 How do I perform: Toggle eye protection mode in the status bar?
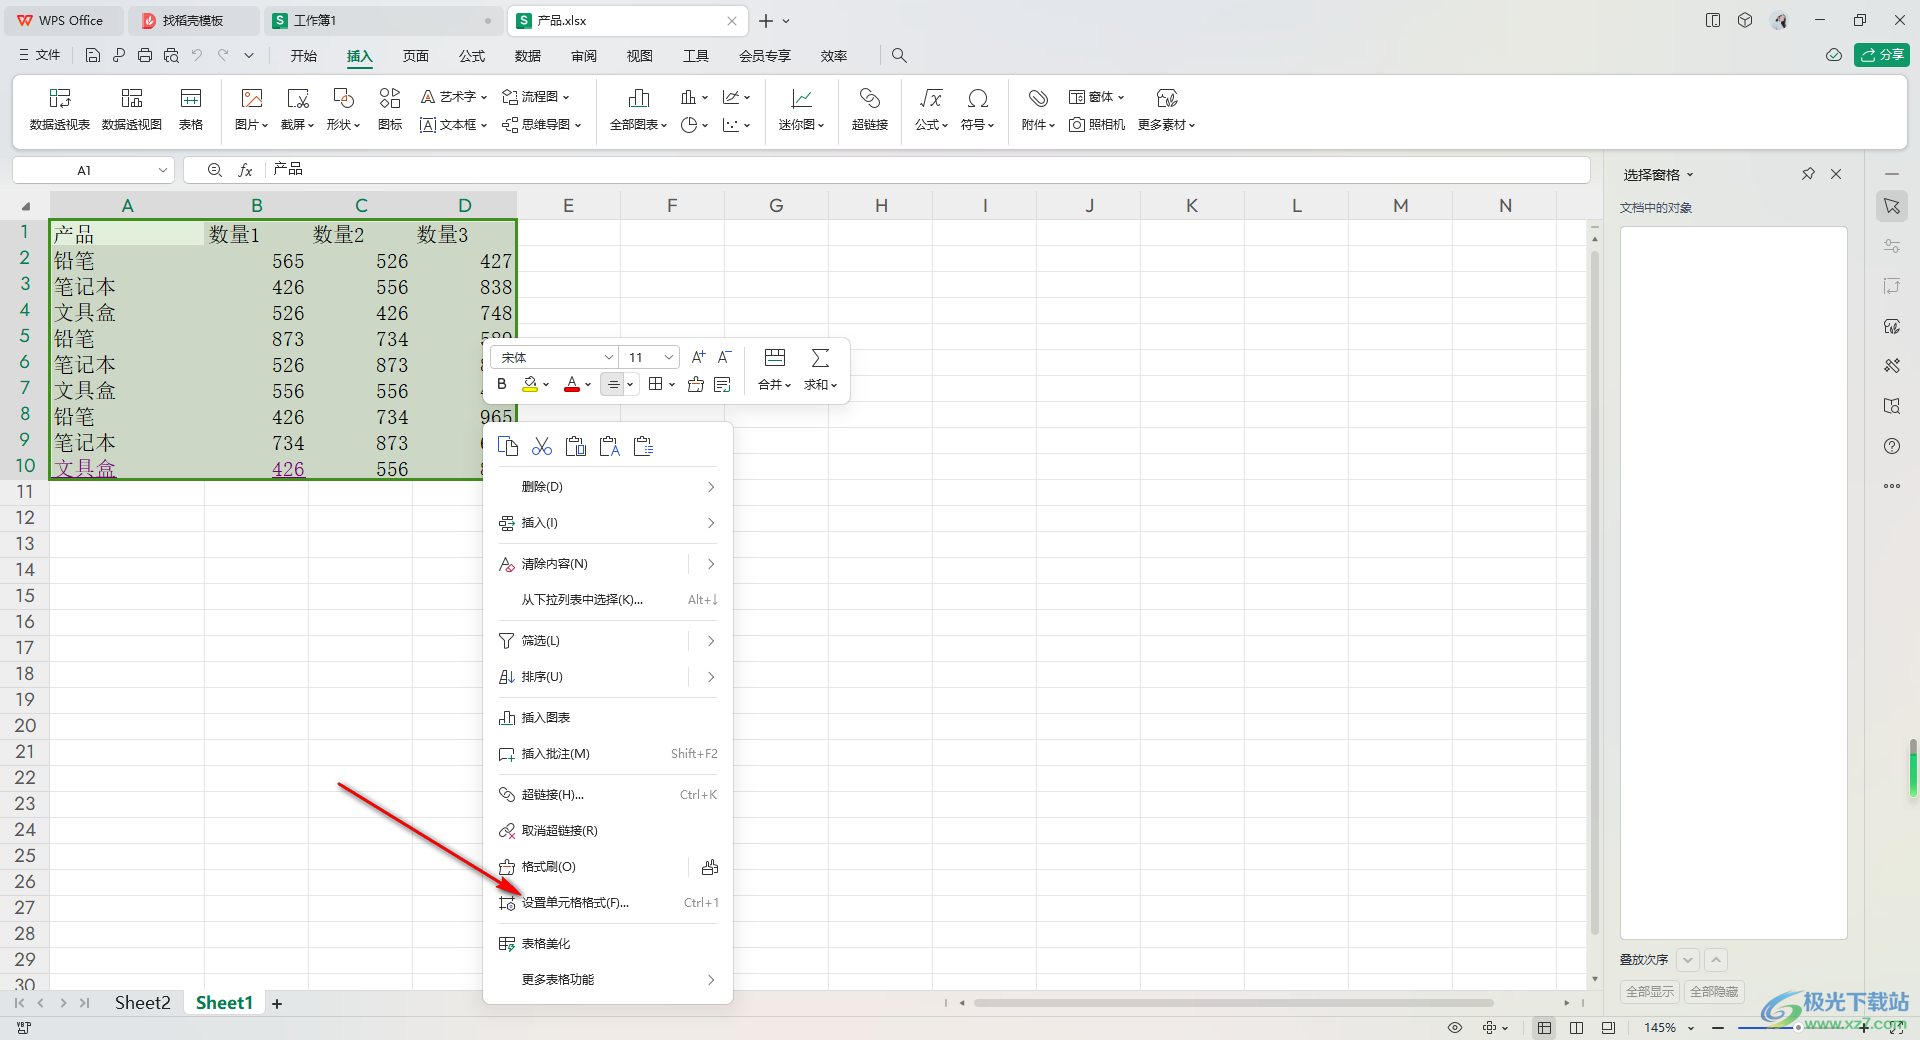point(1455,1028)
